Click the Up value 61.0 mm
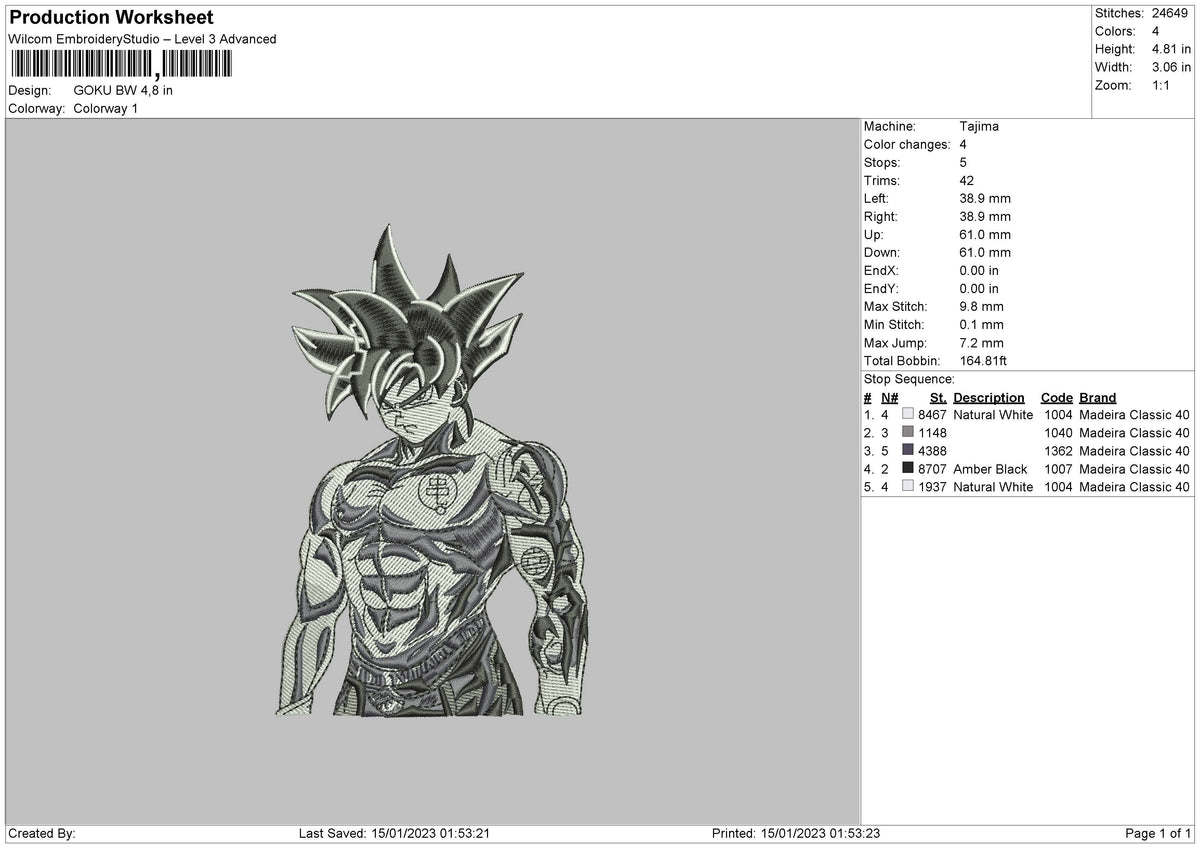The width and height of the screenshot is (1200, 848). (x=985, y=234)
